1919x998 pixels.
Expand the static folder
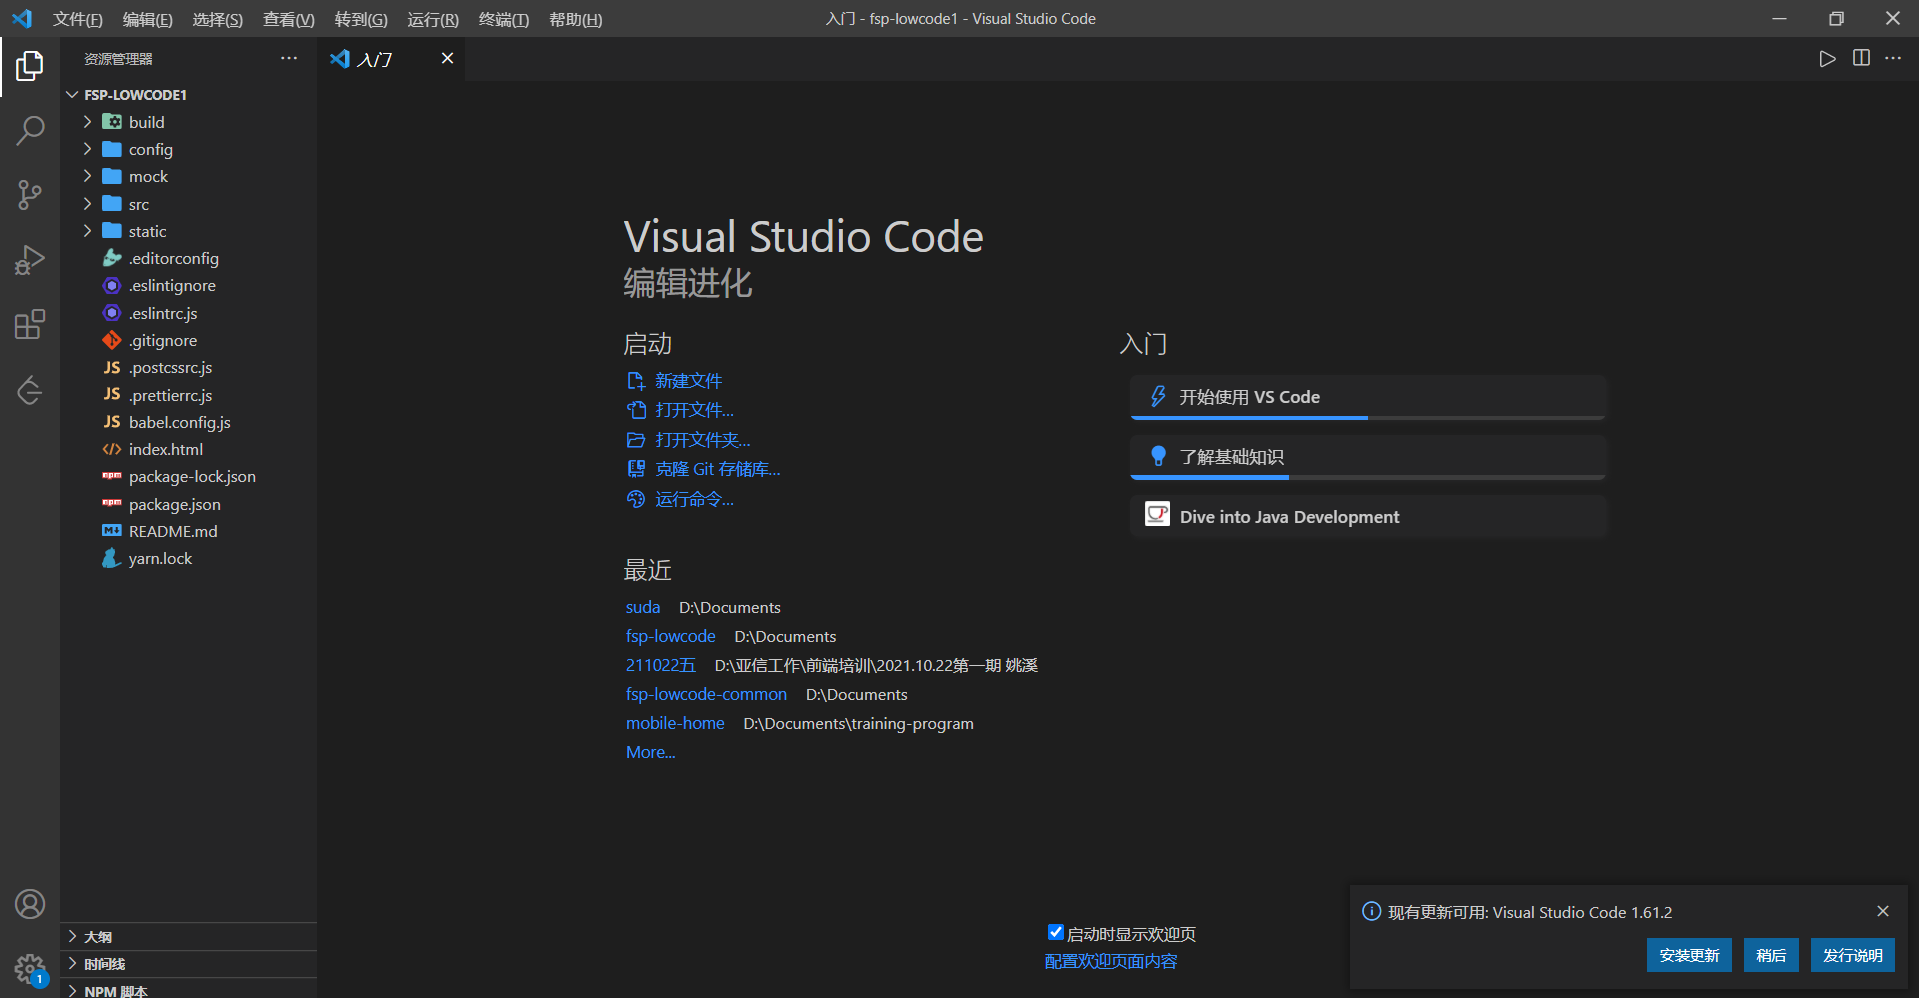coord(87,231)
